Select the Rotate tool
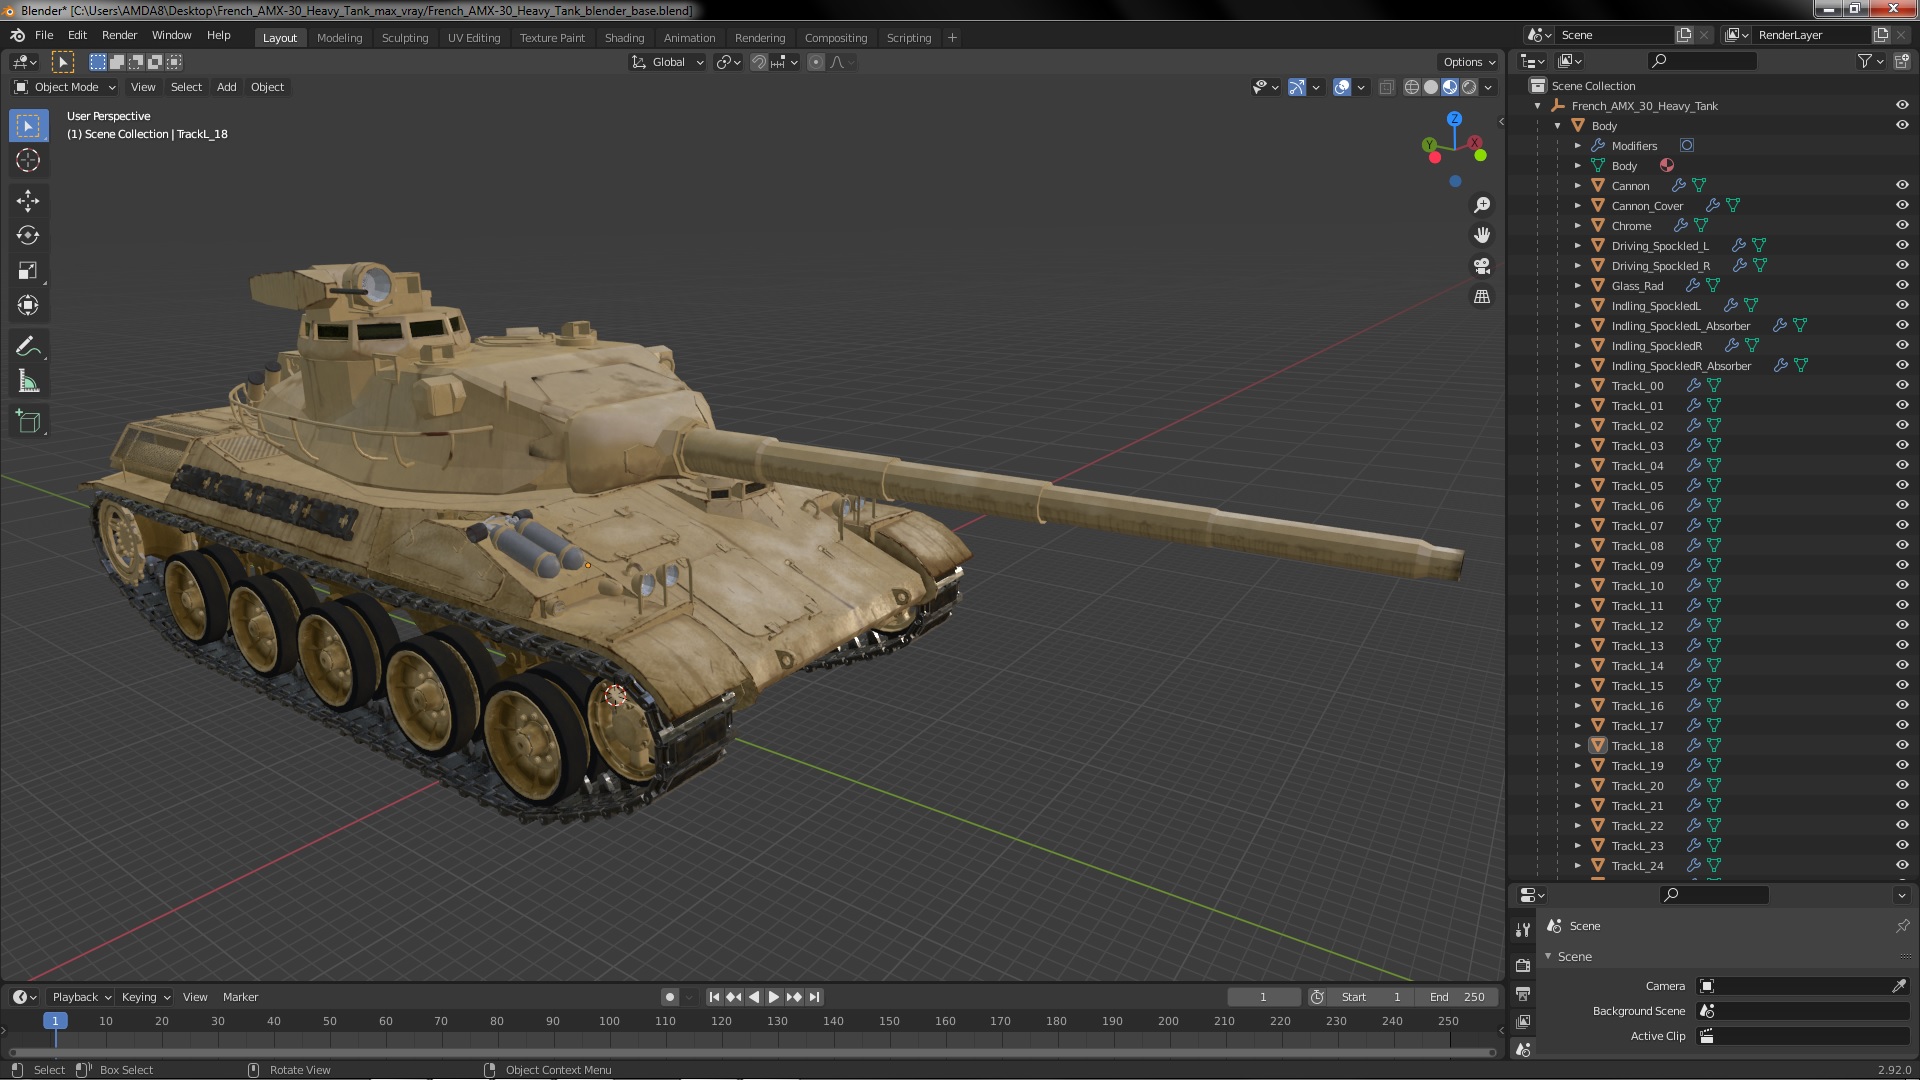1920x1080 pixels. pyautogui.click(x=28, y=236)
